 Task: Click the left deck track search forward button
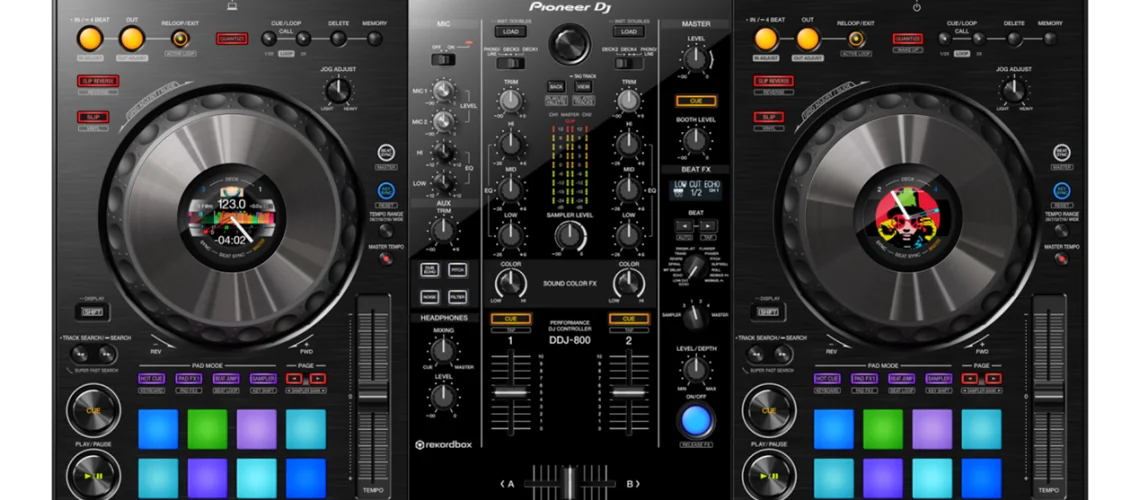click(107, 354)
